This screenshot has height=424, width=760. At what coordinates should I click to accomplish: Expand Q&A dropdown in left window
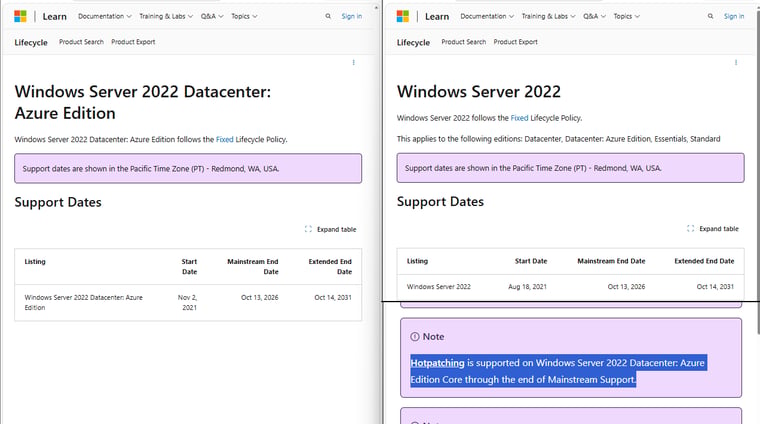[x=212, y=16]
